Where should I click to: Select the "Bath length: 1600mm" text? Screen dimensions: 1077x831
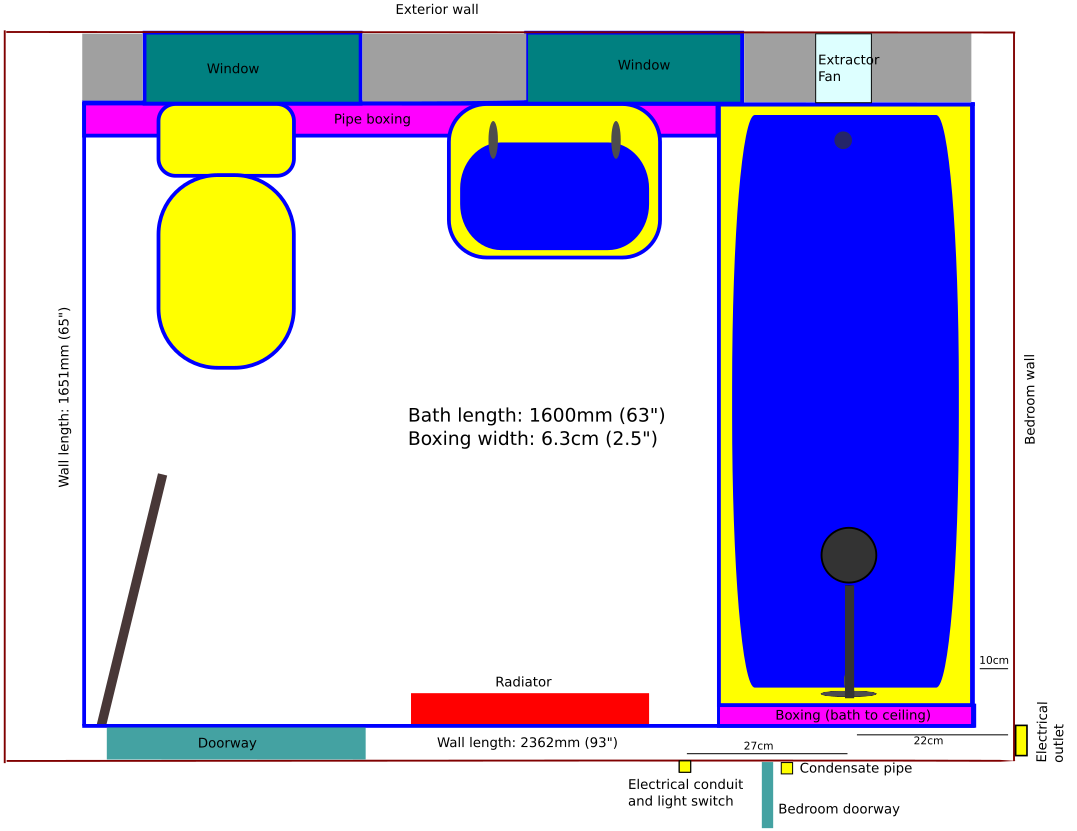(x=536, y=415)
